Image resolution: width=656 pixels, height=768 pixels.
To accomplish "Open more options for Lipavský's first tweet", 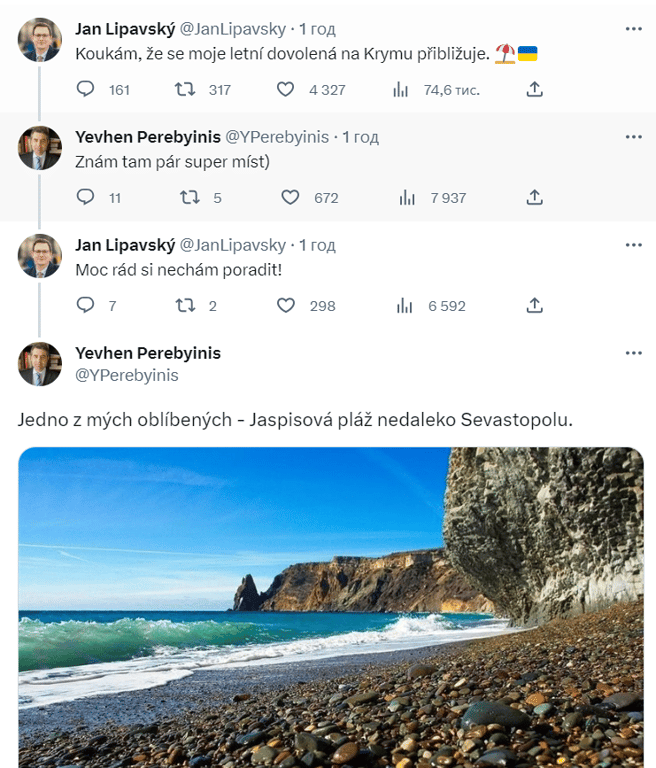I will (x=633, y=29).
